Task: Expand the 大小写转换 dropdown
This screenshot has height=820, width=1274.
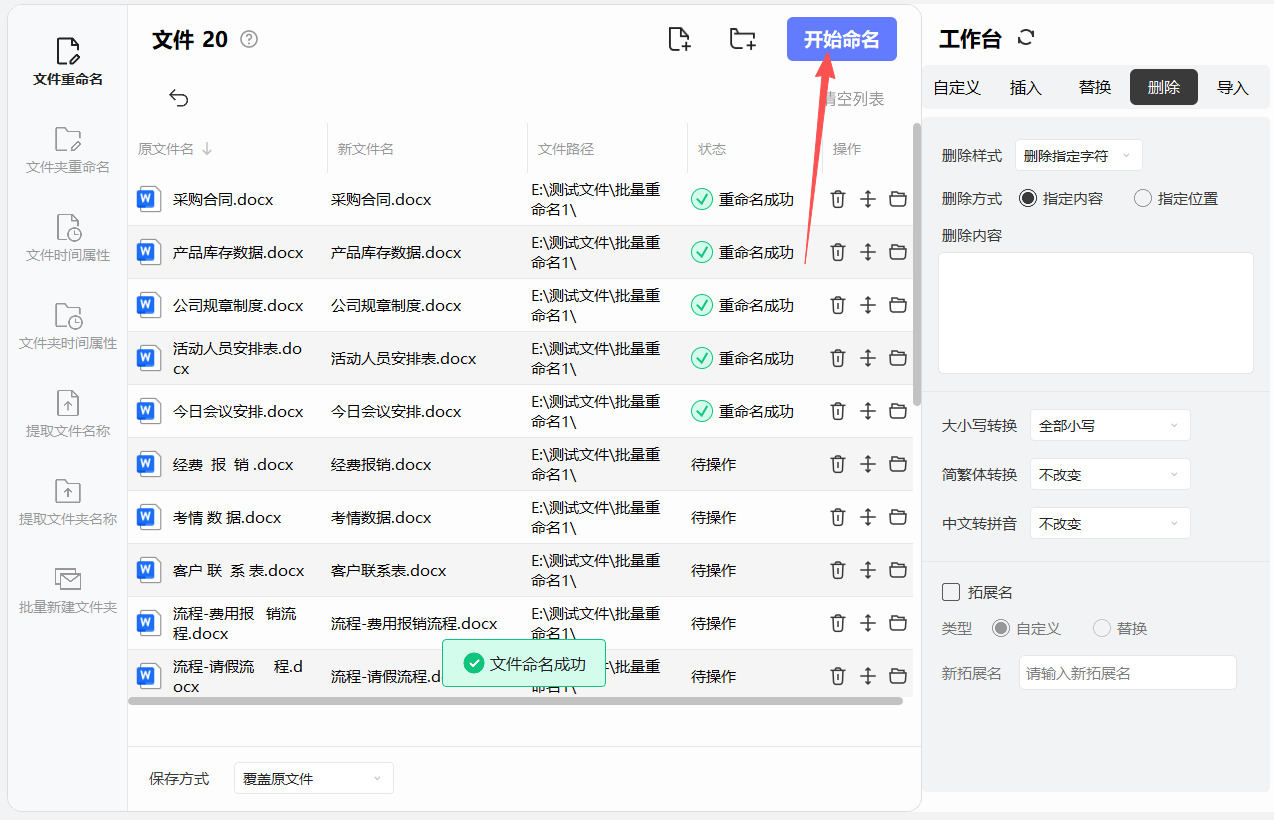Action: pyautogui.click(x=1109, y=426)
